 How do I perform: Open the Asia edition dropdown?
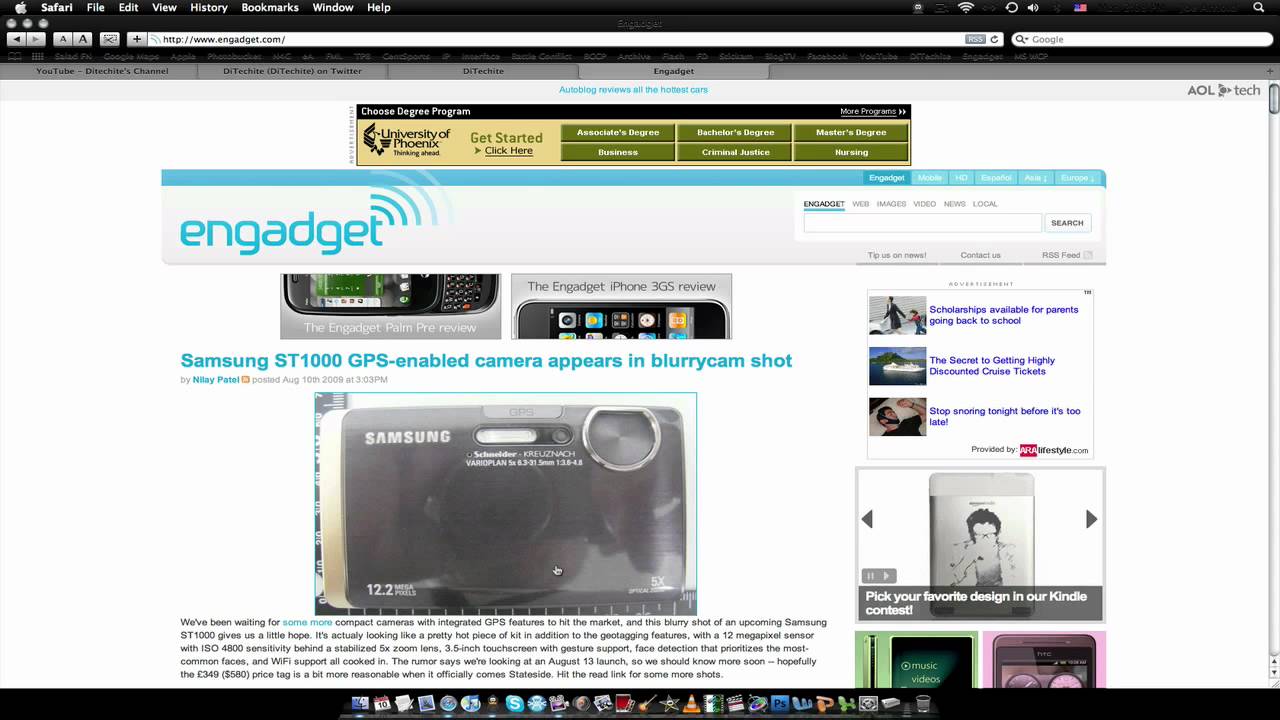pos(1035,178)
